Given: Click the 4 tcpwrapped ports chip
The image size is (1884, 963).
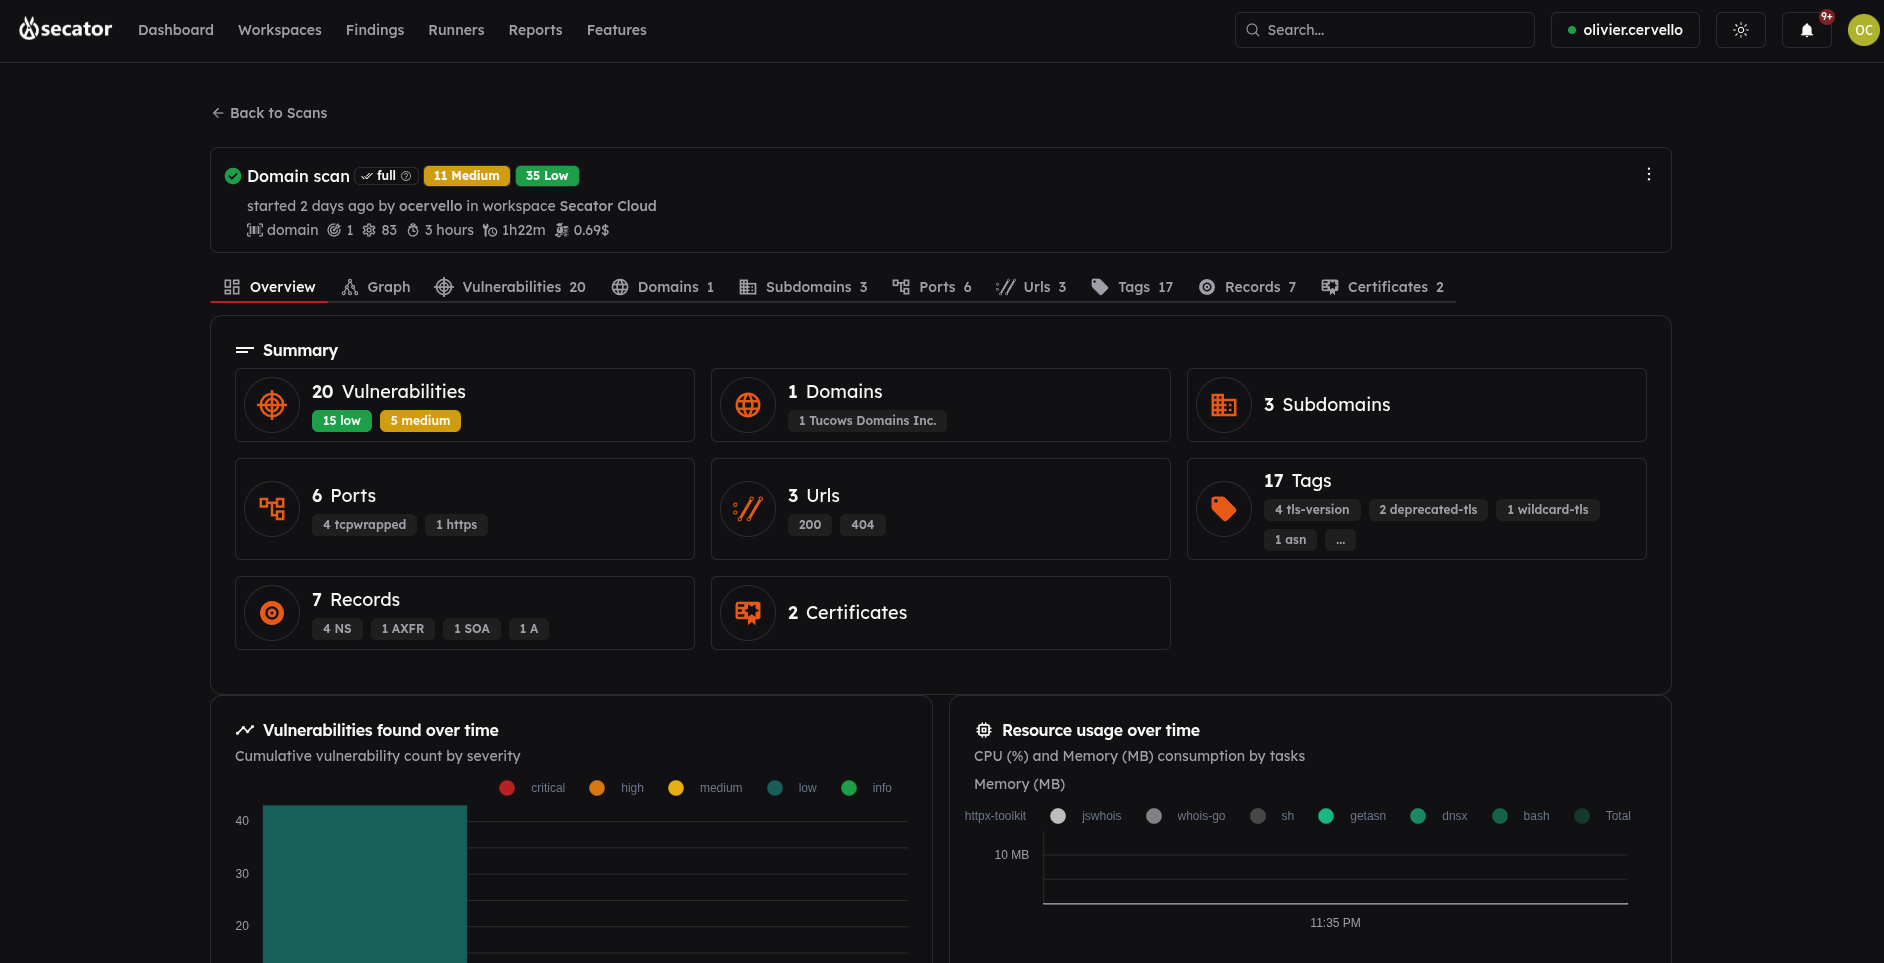Looking at the screenshot, I should [364, 525].
